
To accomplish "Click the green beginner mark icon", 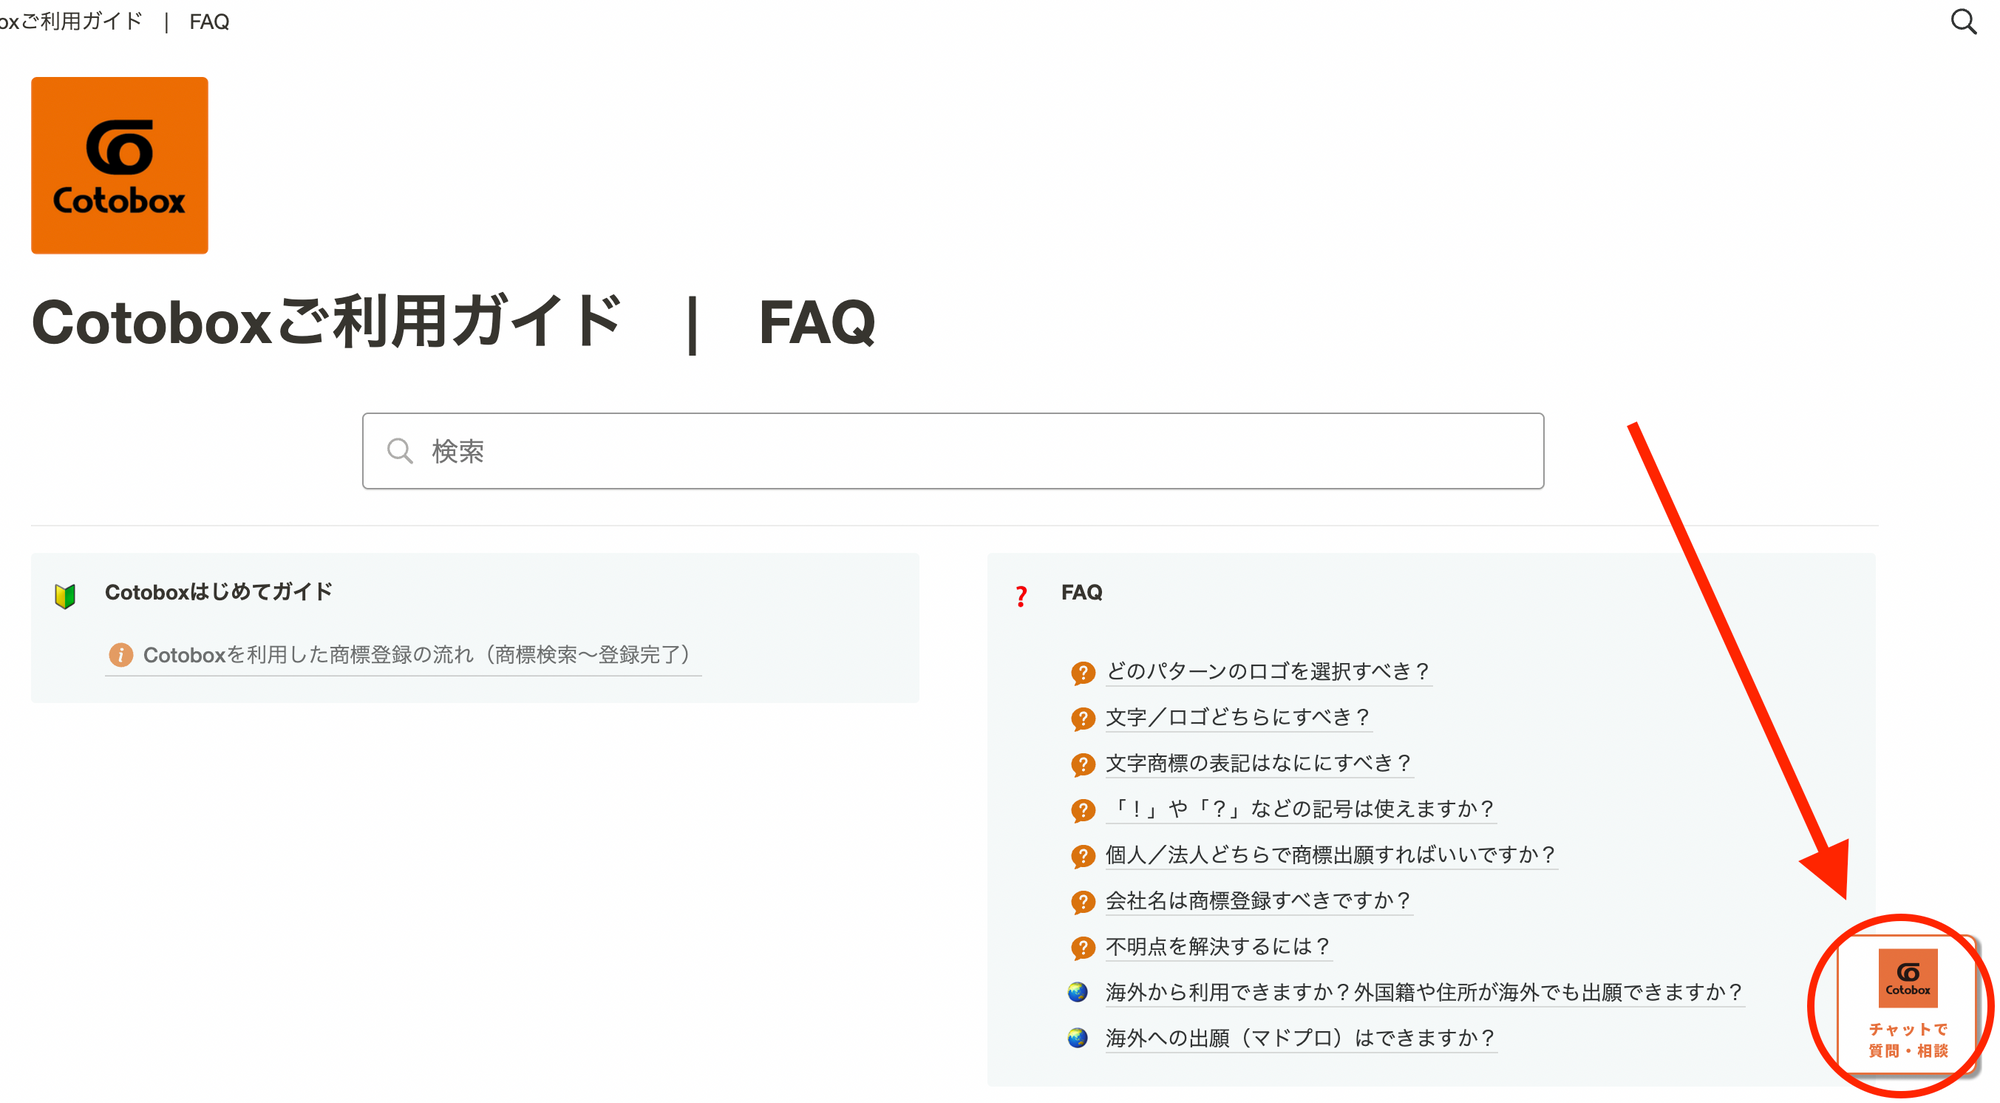I will point(65,596).
